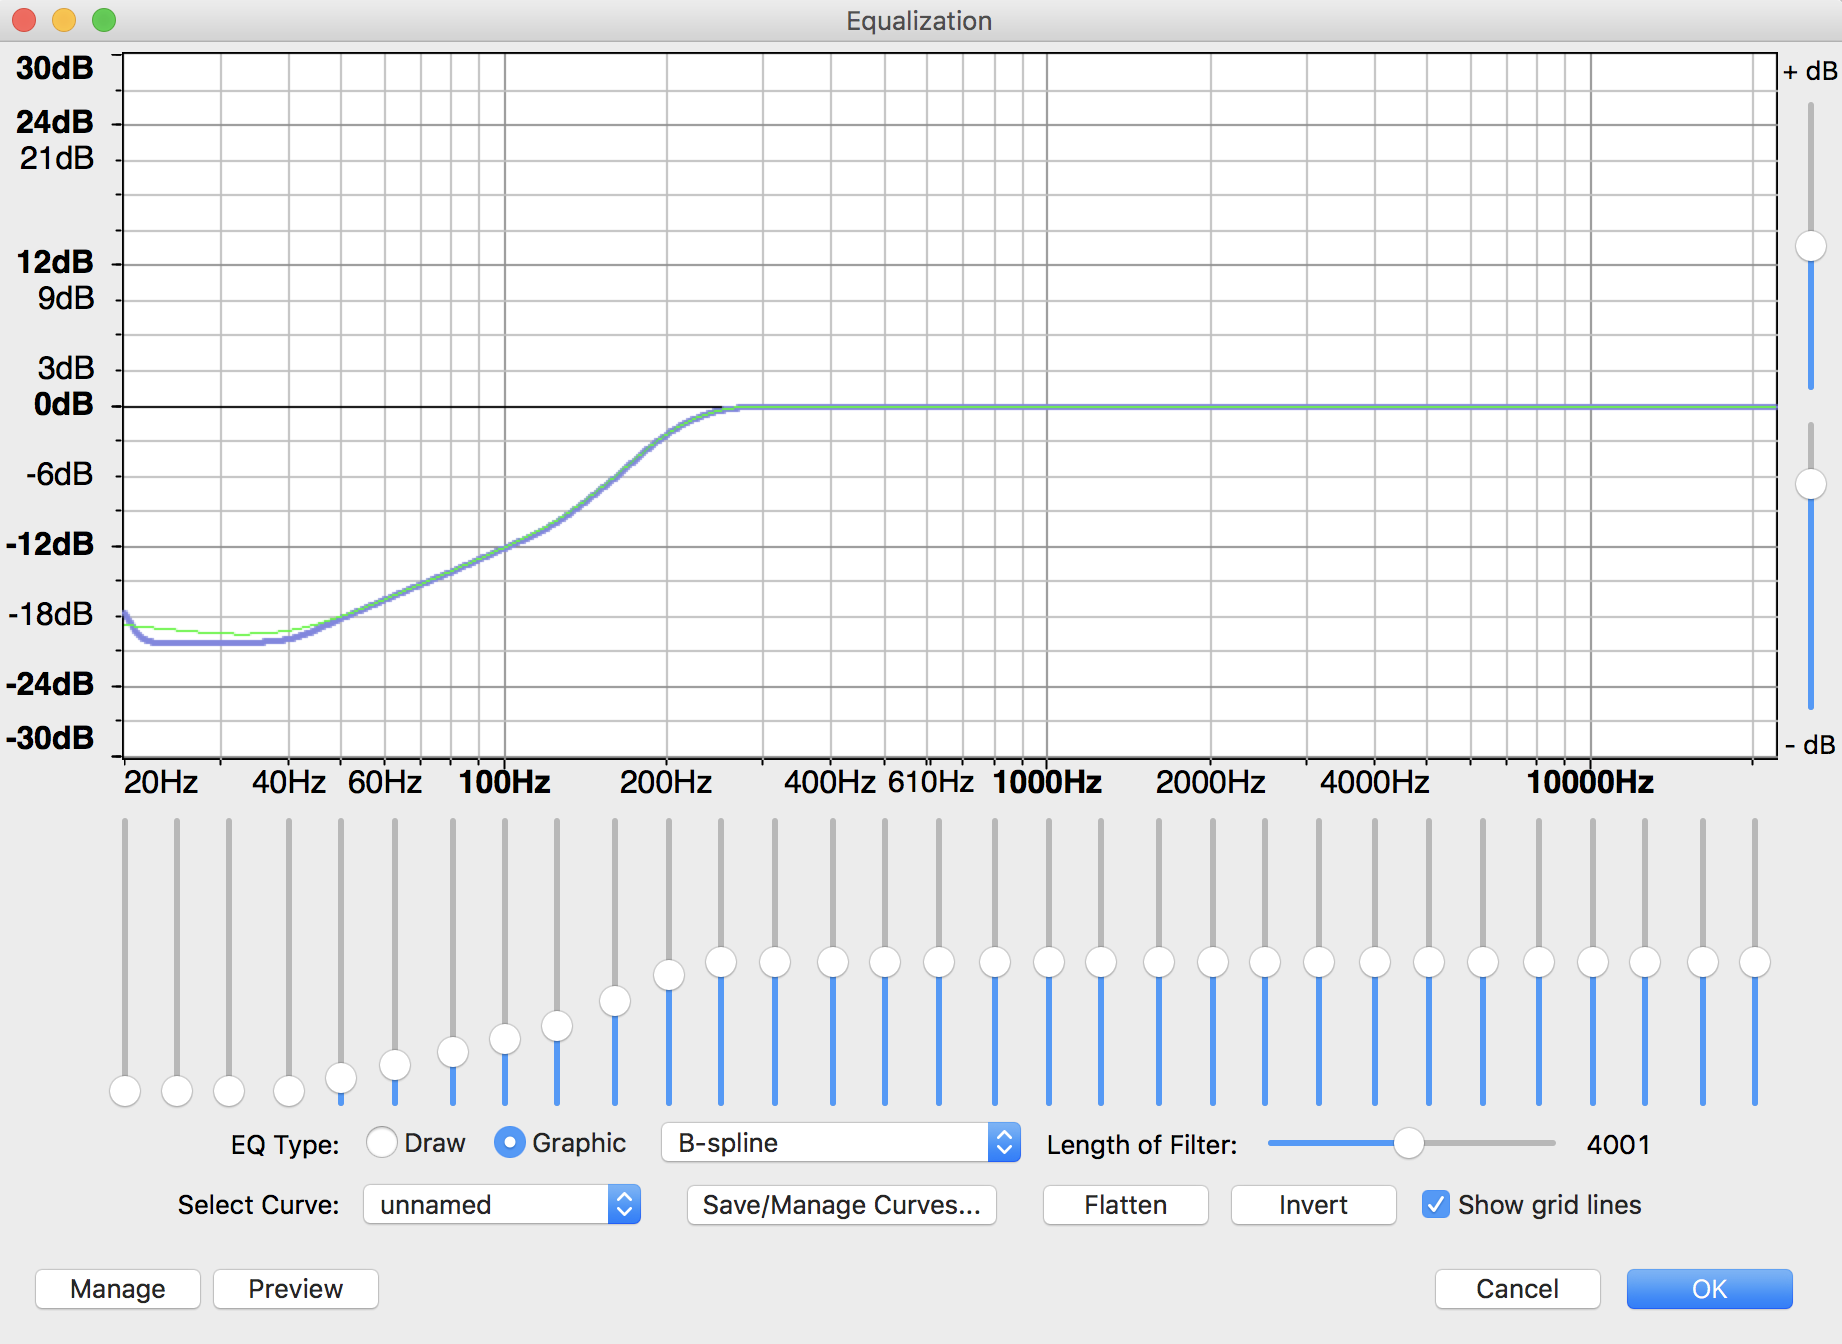Click the leftmost 20Hz band slider knob
1842x1344 pixels.
coord(125,1091)
